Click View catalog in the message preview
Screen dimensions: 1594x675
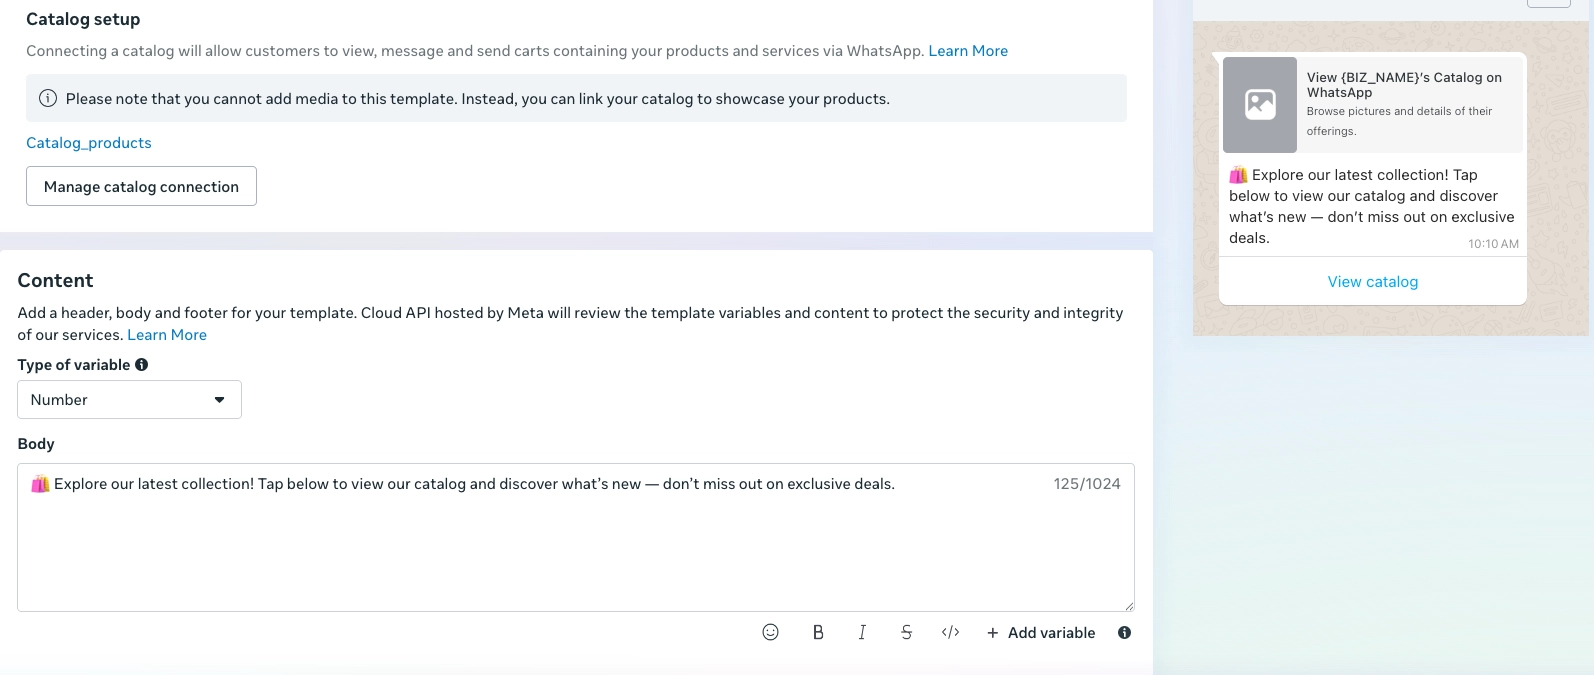(1372, 282)
